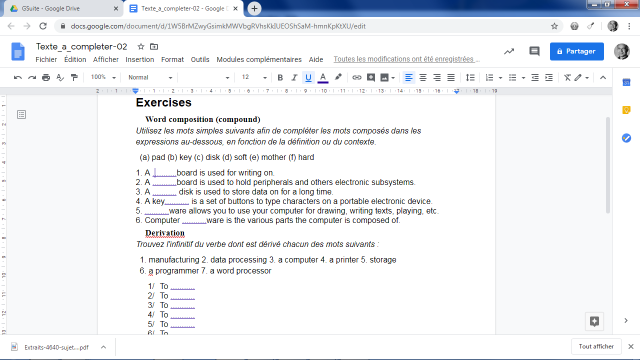Image resolution: width=640 pixels, height=360 pixels.
Task: Open a new browser tab
Action: pyautogui.click(x=254, y=9)
